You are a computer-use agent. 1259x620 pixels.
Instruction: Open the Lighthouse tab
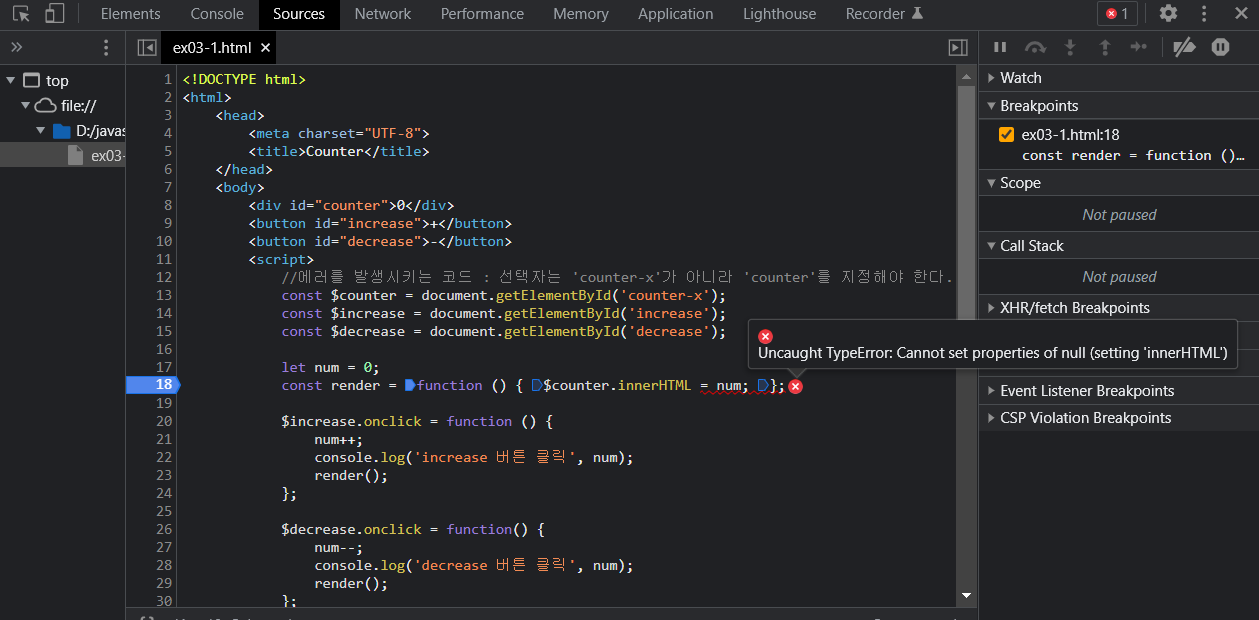[779, 14]
